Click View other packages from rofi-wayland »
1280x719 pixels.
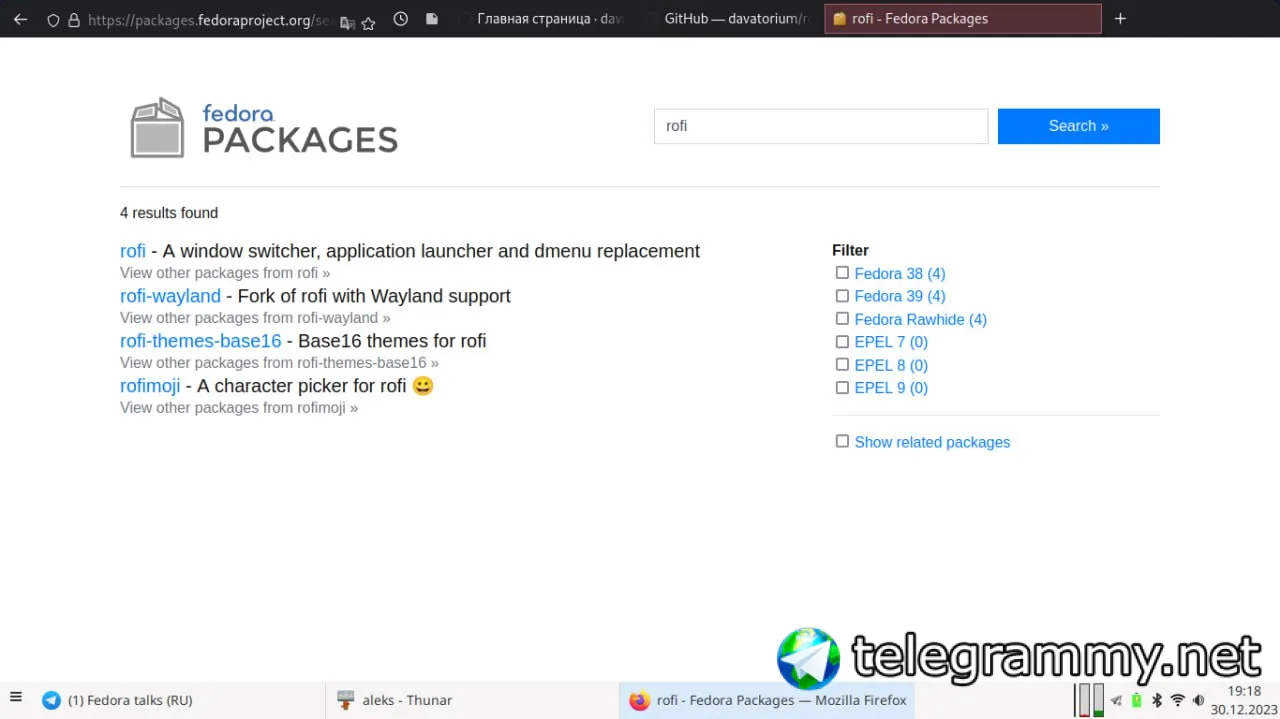tap(255, 318)
